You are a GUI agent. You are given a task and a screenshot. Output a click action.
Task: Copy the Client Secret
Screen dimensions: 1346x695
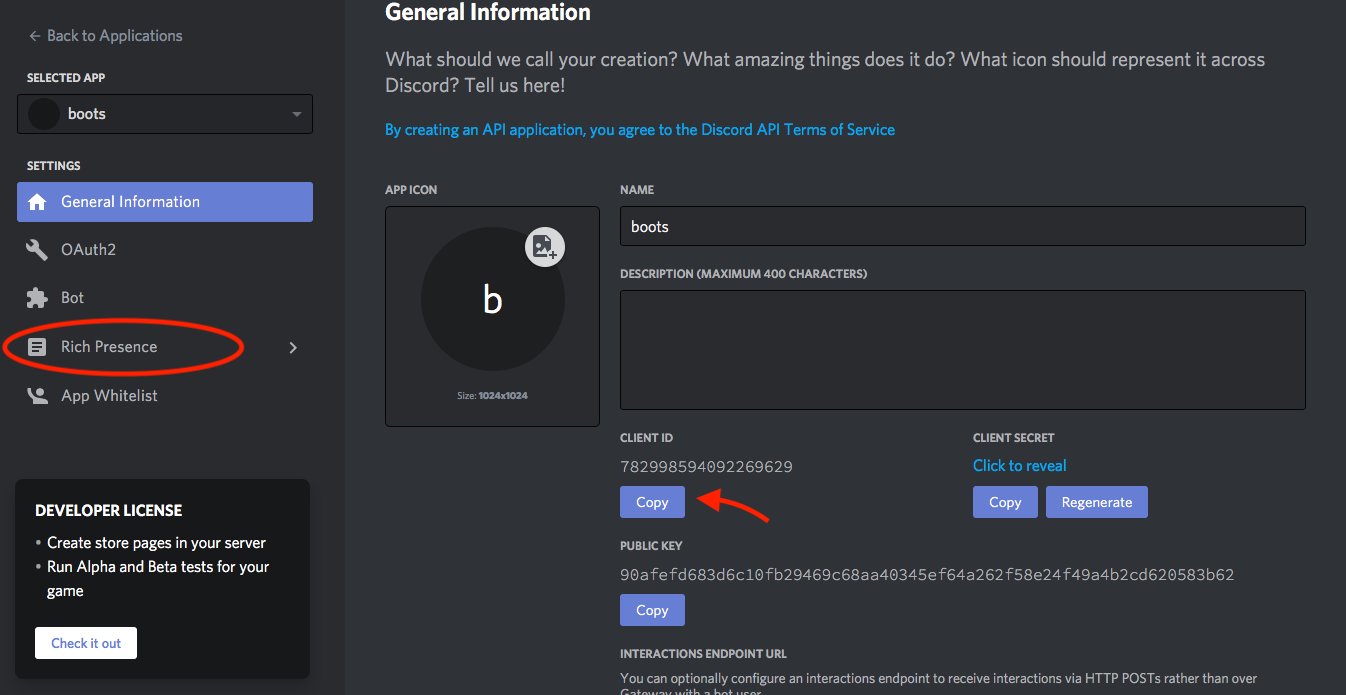(1005, 502)
